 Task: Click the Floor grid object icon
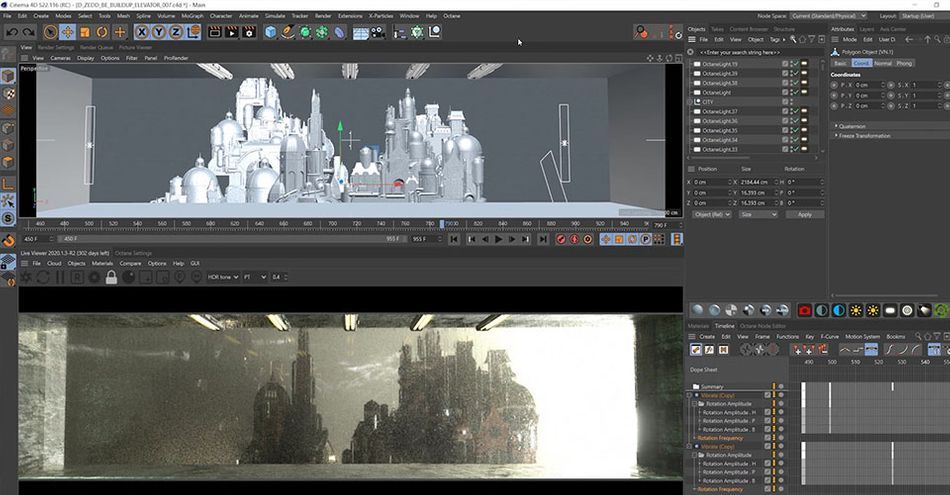point(360,33)
